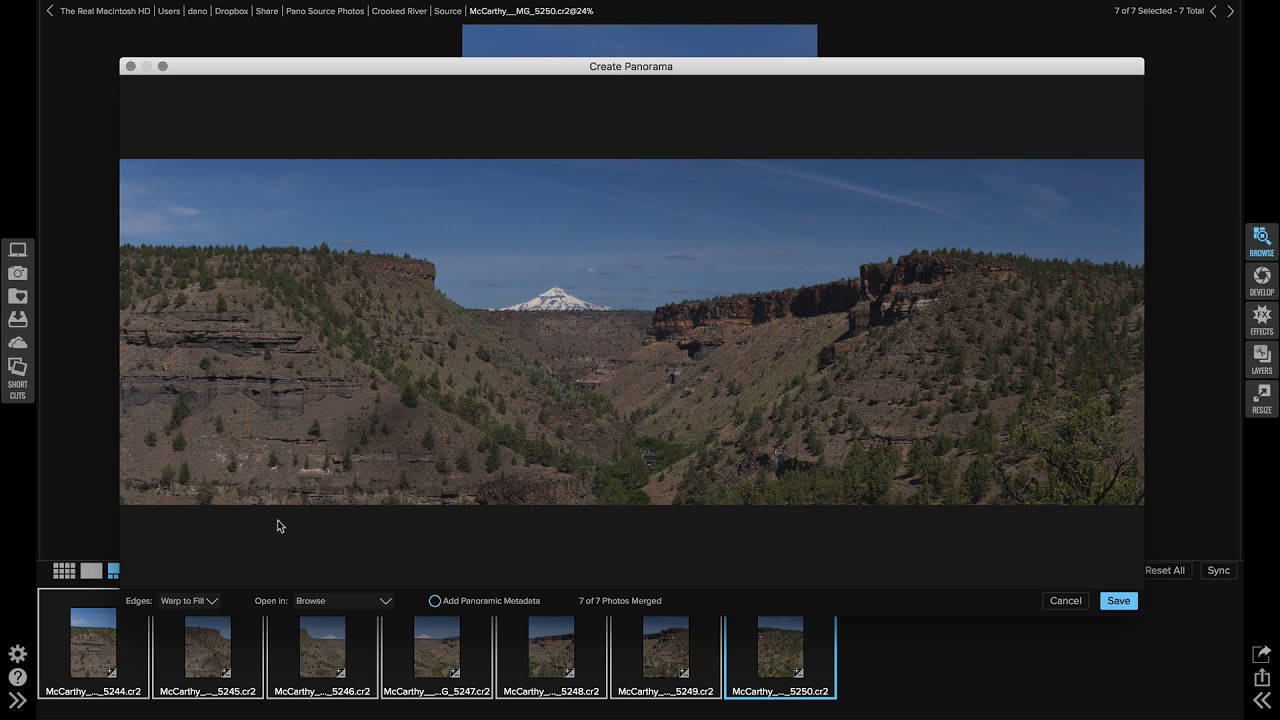Navigate to Source folder in path bar
The width and height of the screenshot is (1280, 720).
448,11
